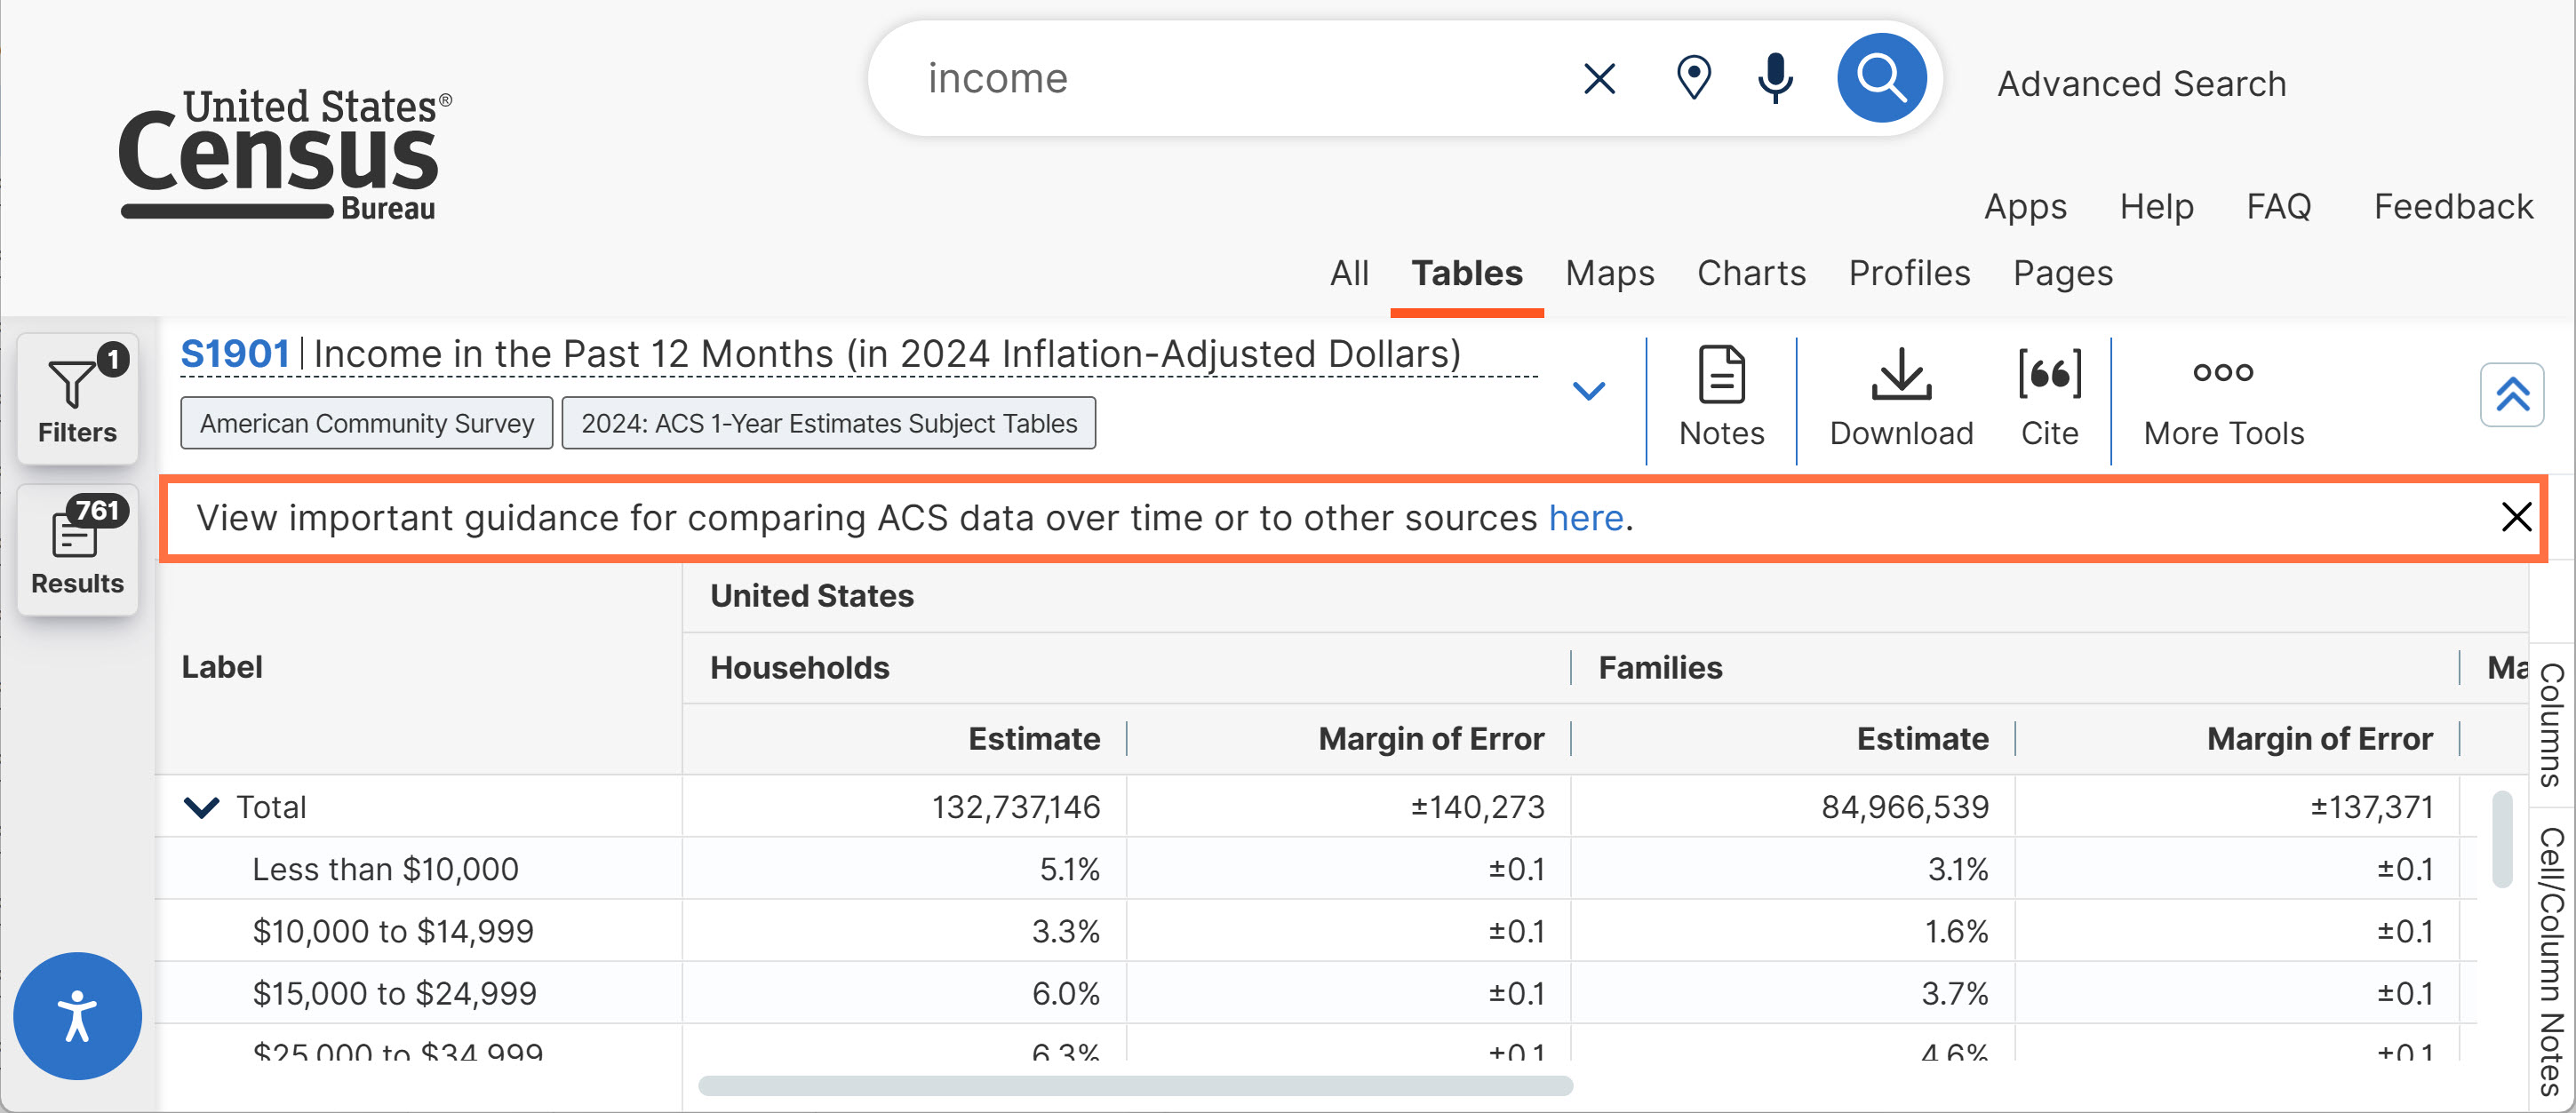Switch to the Maps tab
The image size is (2576, 1113).
1609,273
